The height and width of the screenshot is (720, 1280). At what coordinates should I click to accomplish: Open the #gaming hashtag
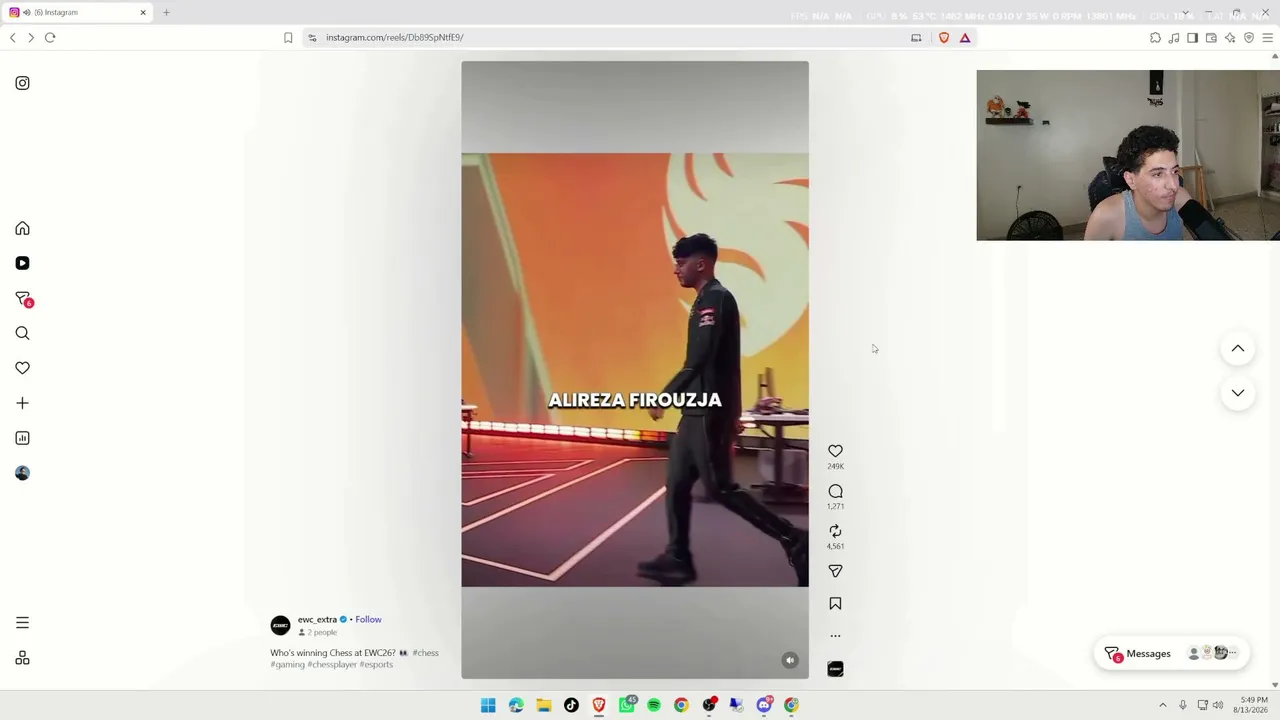287,664
